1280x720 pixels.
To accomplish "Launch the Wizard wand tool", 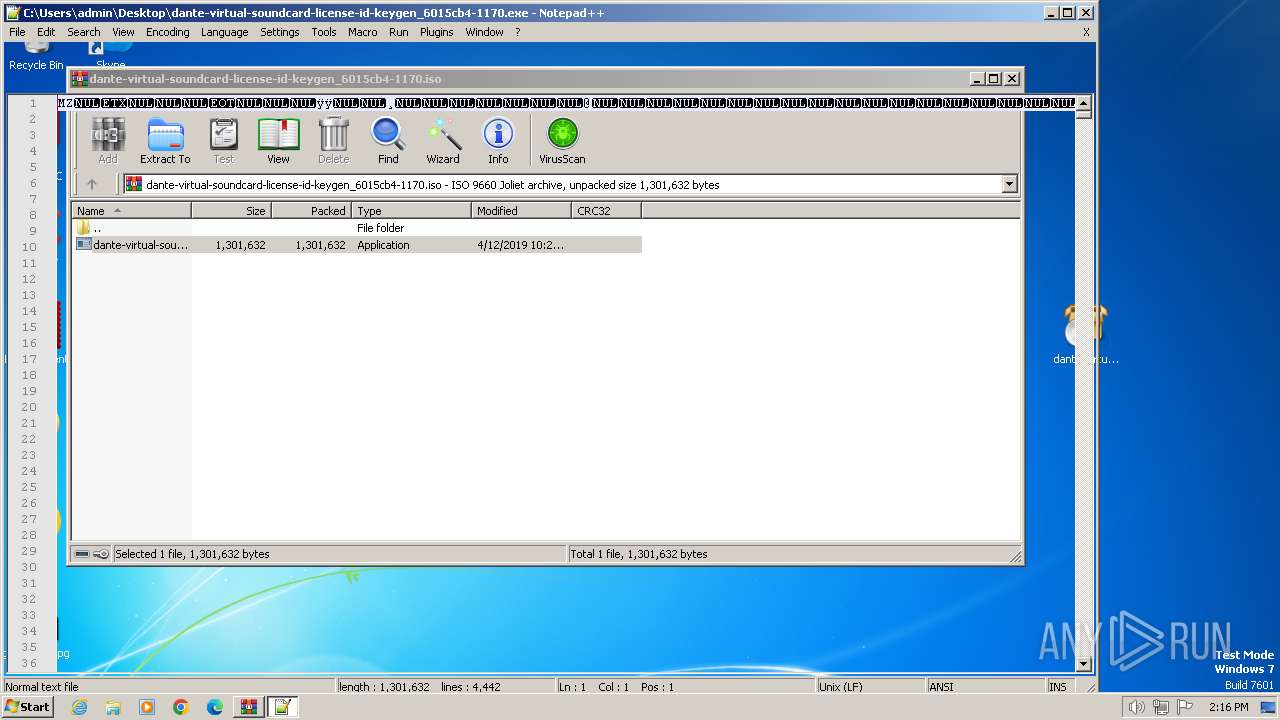I will (443, 140).
